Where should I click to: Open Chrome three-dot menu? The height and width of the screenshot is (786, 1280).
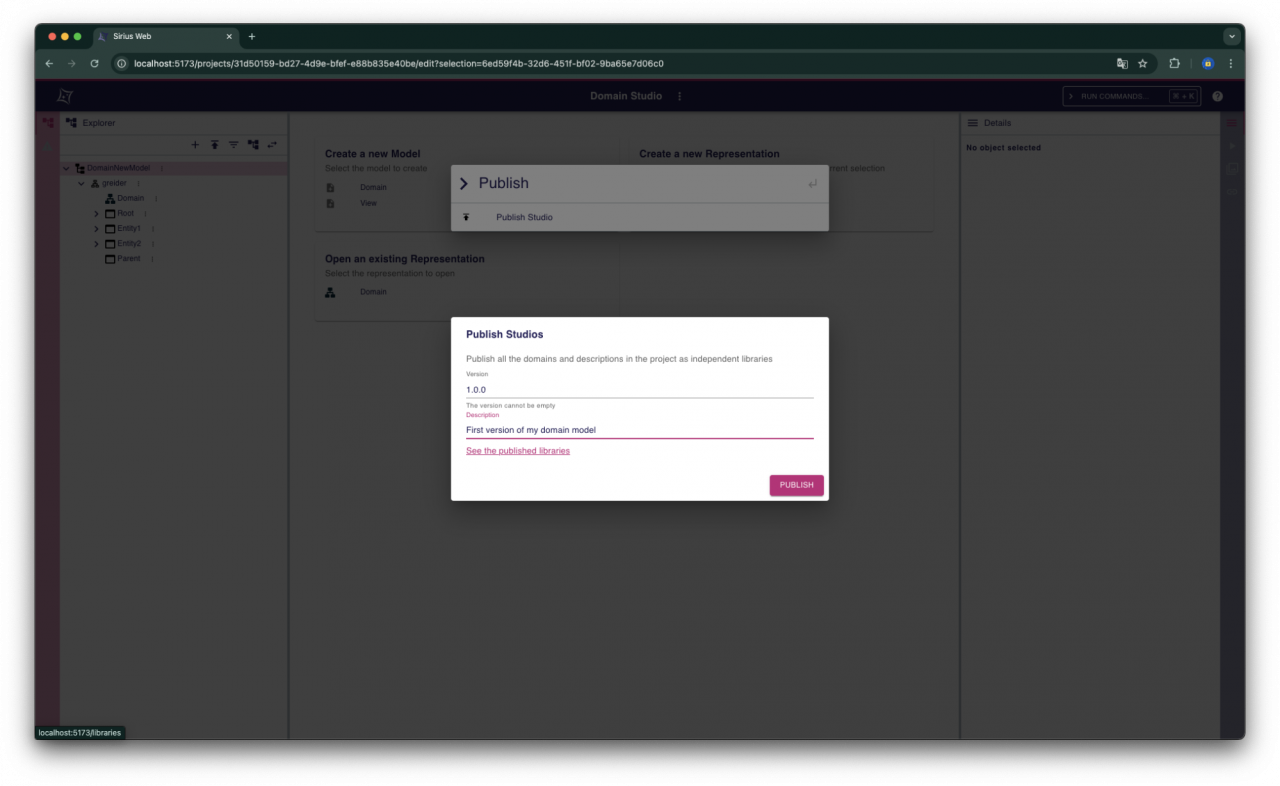coord(1231,63)
